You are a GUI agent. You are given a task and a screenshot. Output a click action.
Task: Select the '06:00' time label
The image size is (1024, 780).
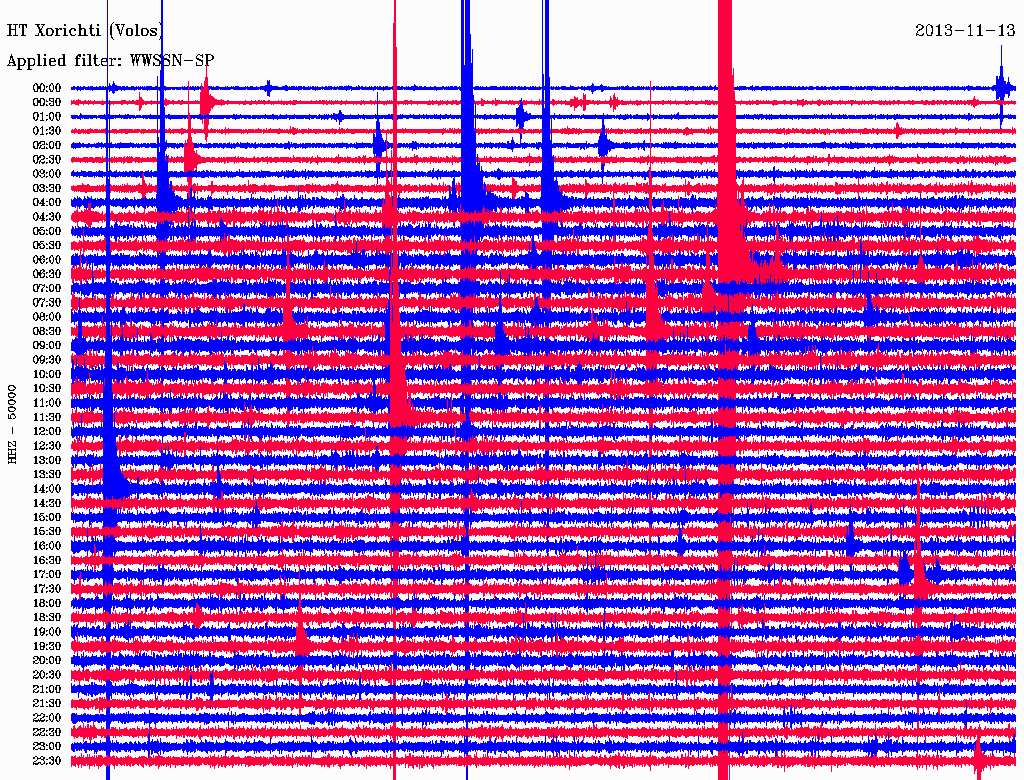tap(47, 259)
